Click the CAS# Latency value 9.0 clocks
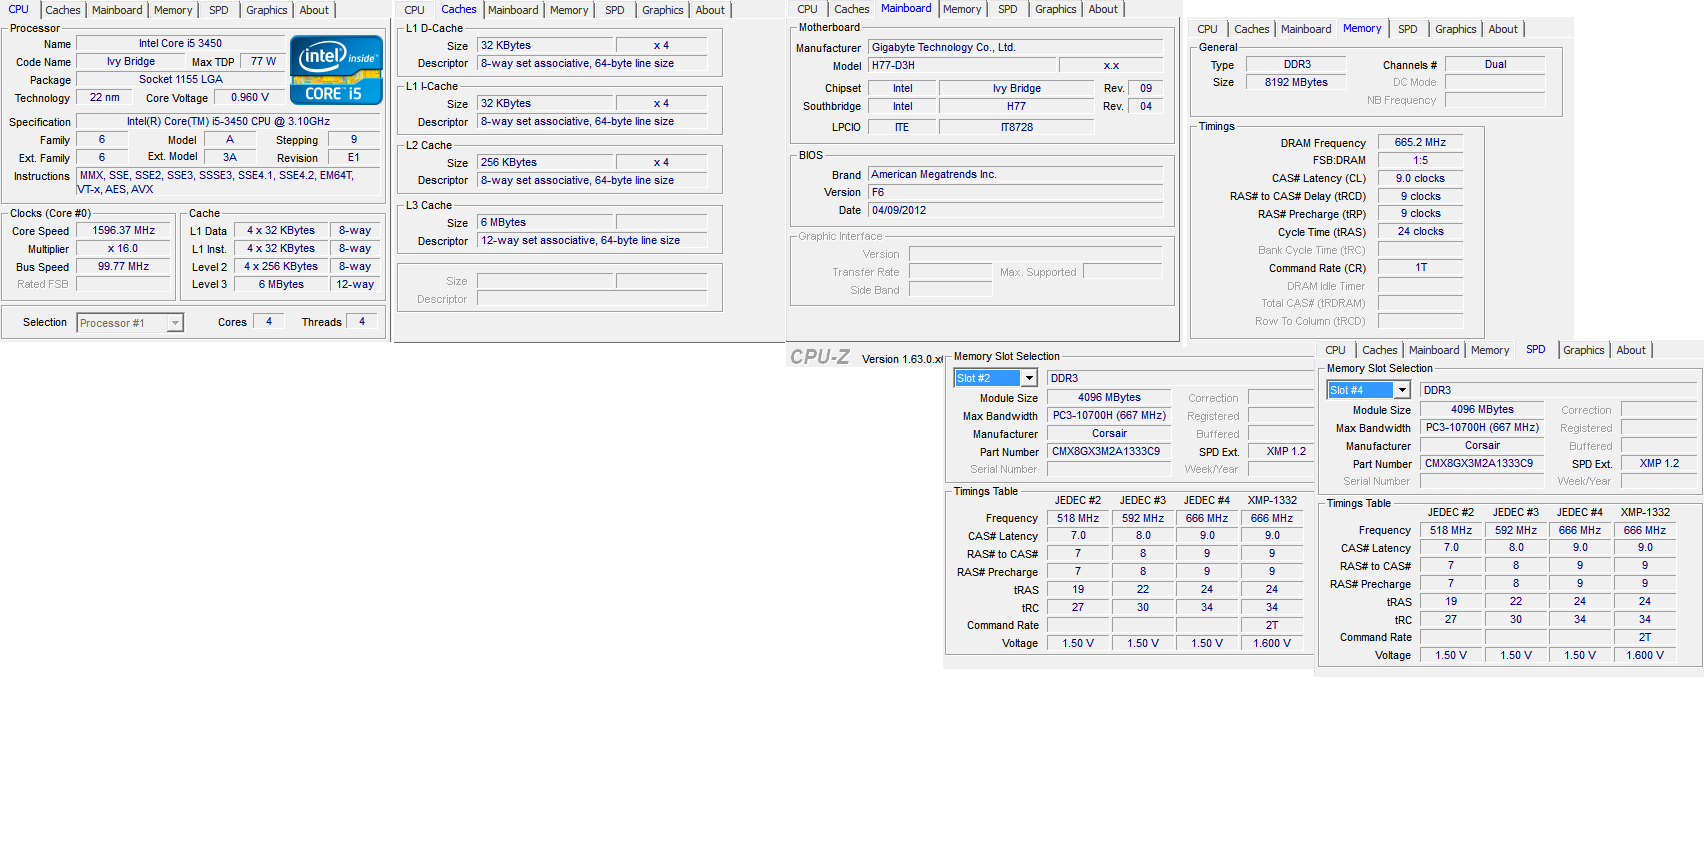This screenshot has height=857, width=1704. (1420, 179)
